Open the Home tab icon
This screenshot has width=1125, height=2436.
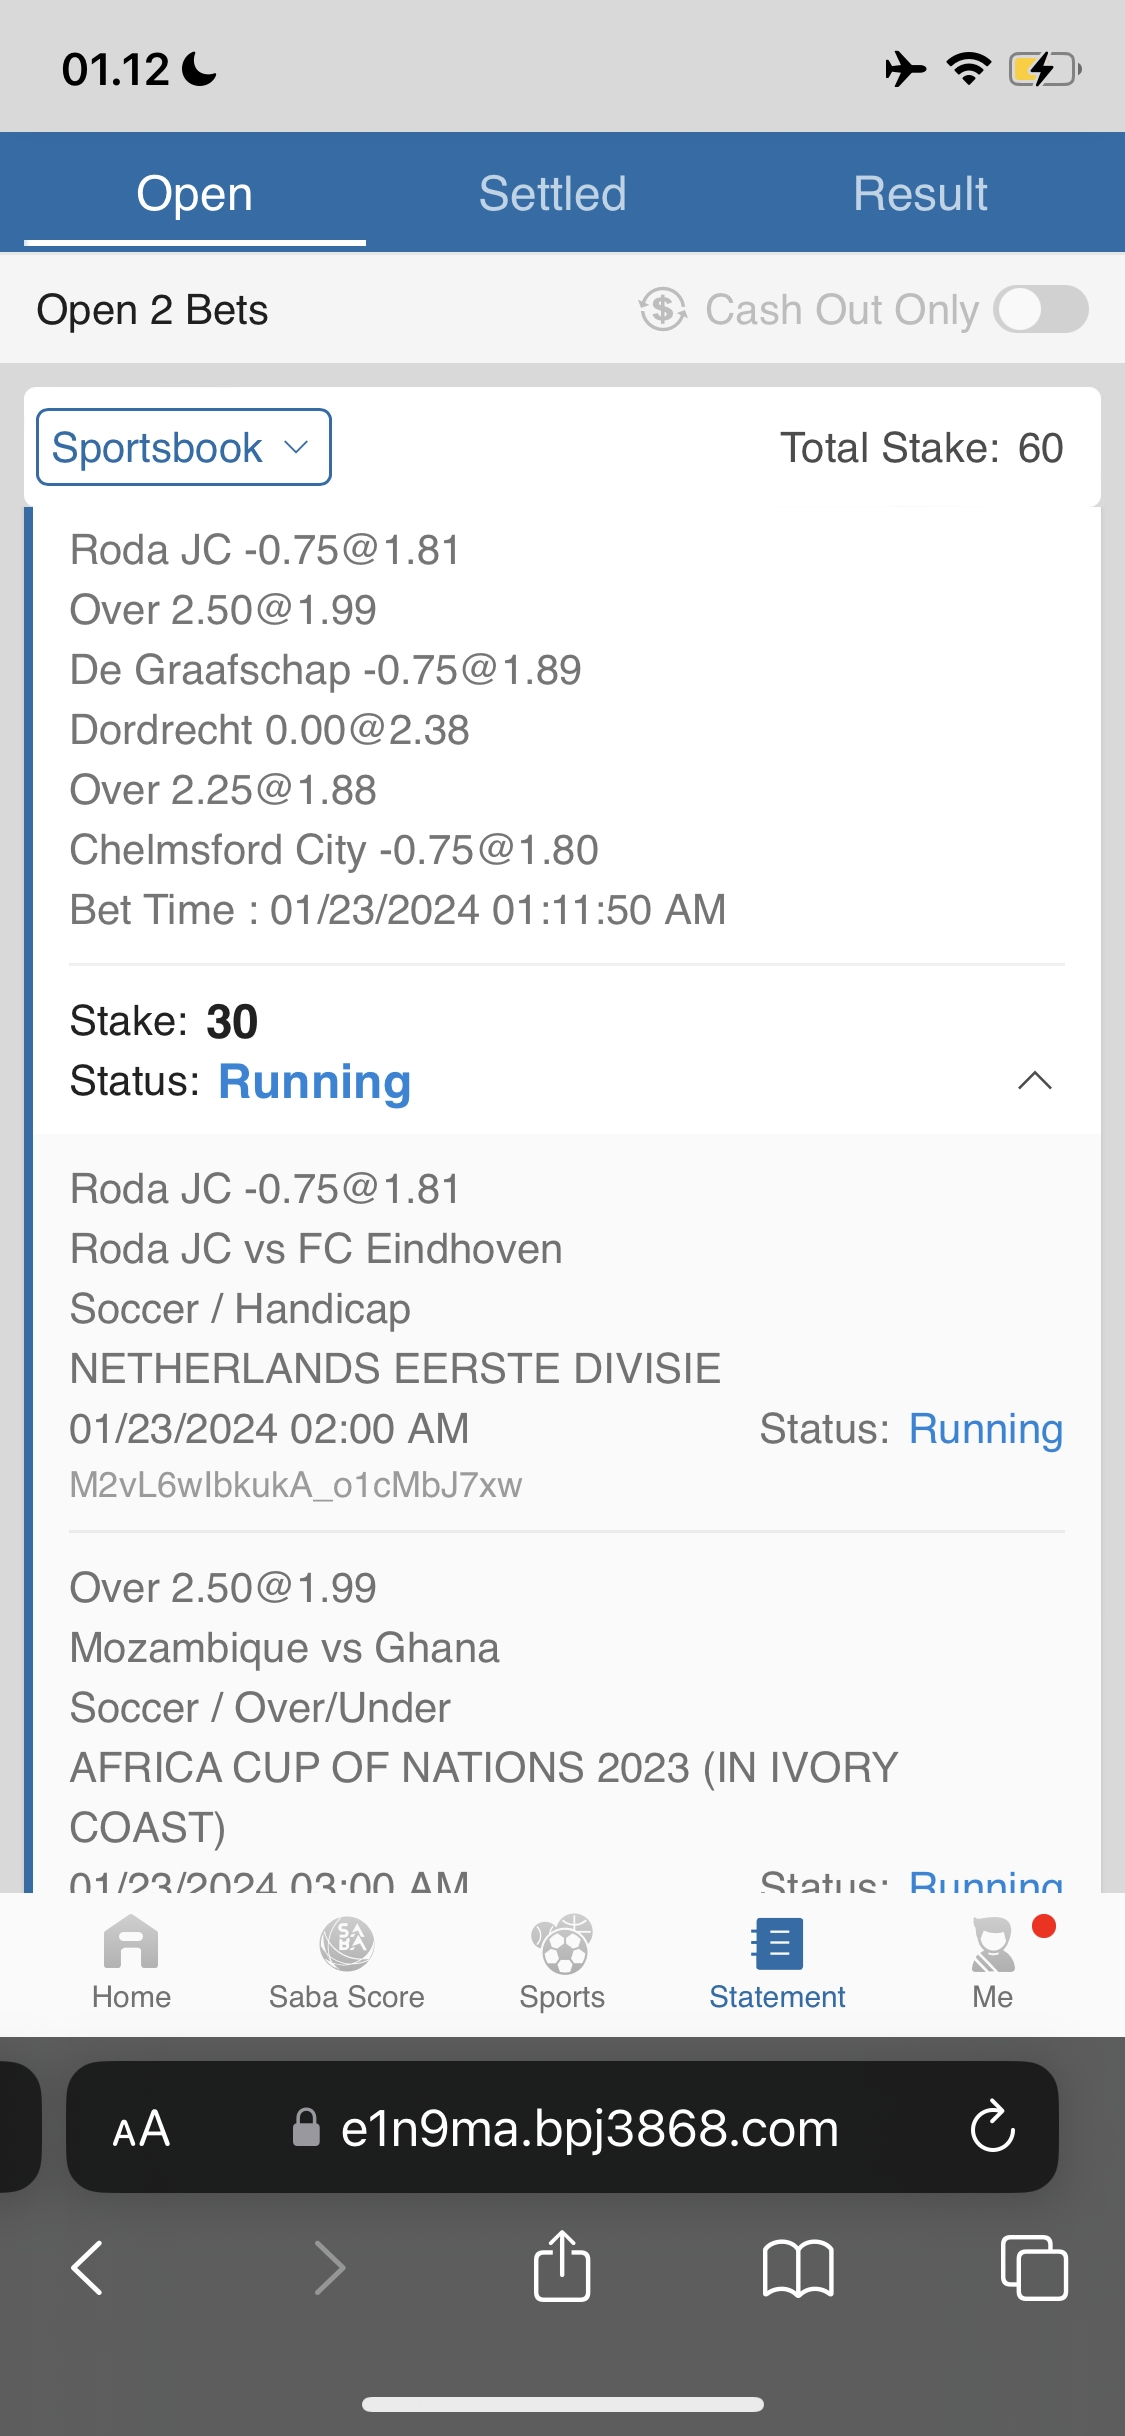(x=131, y=1944)
